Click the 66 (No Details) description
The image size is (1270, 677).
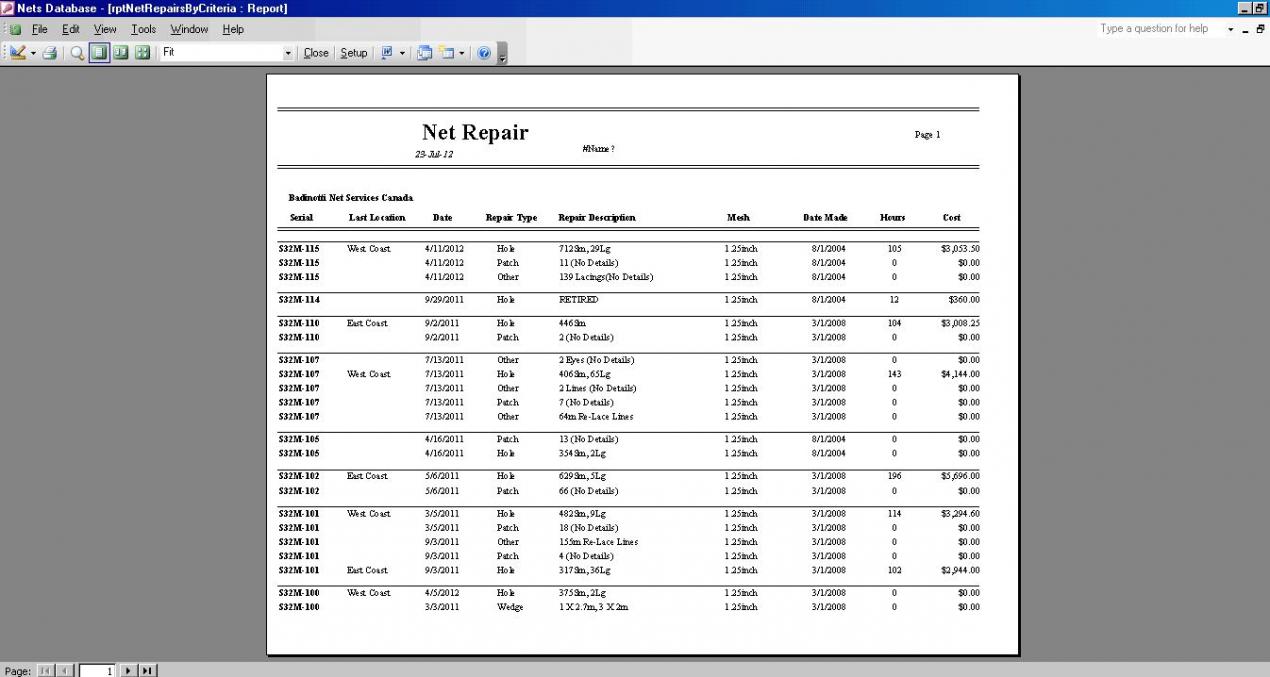tap(588, 492)
